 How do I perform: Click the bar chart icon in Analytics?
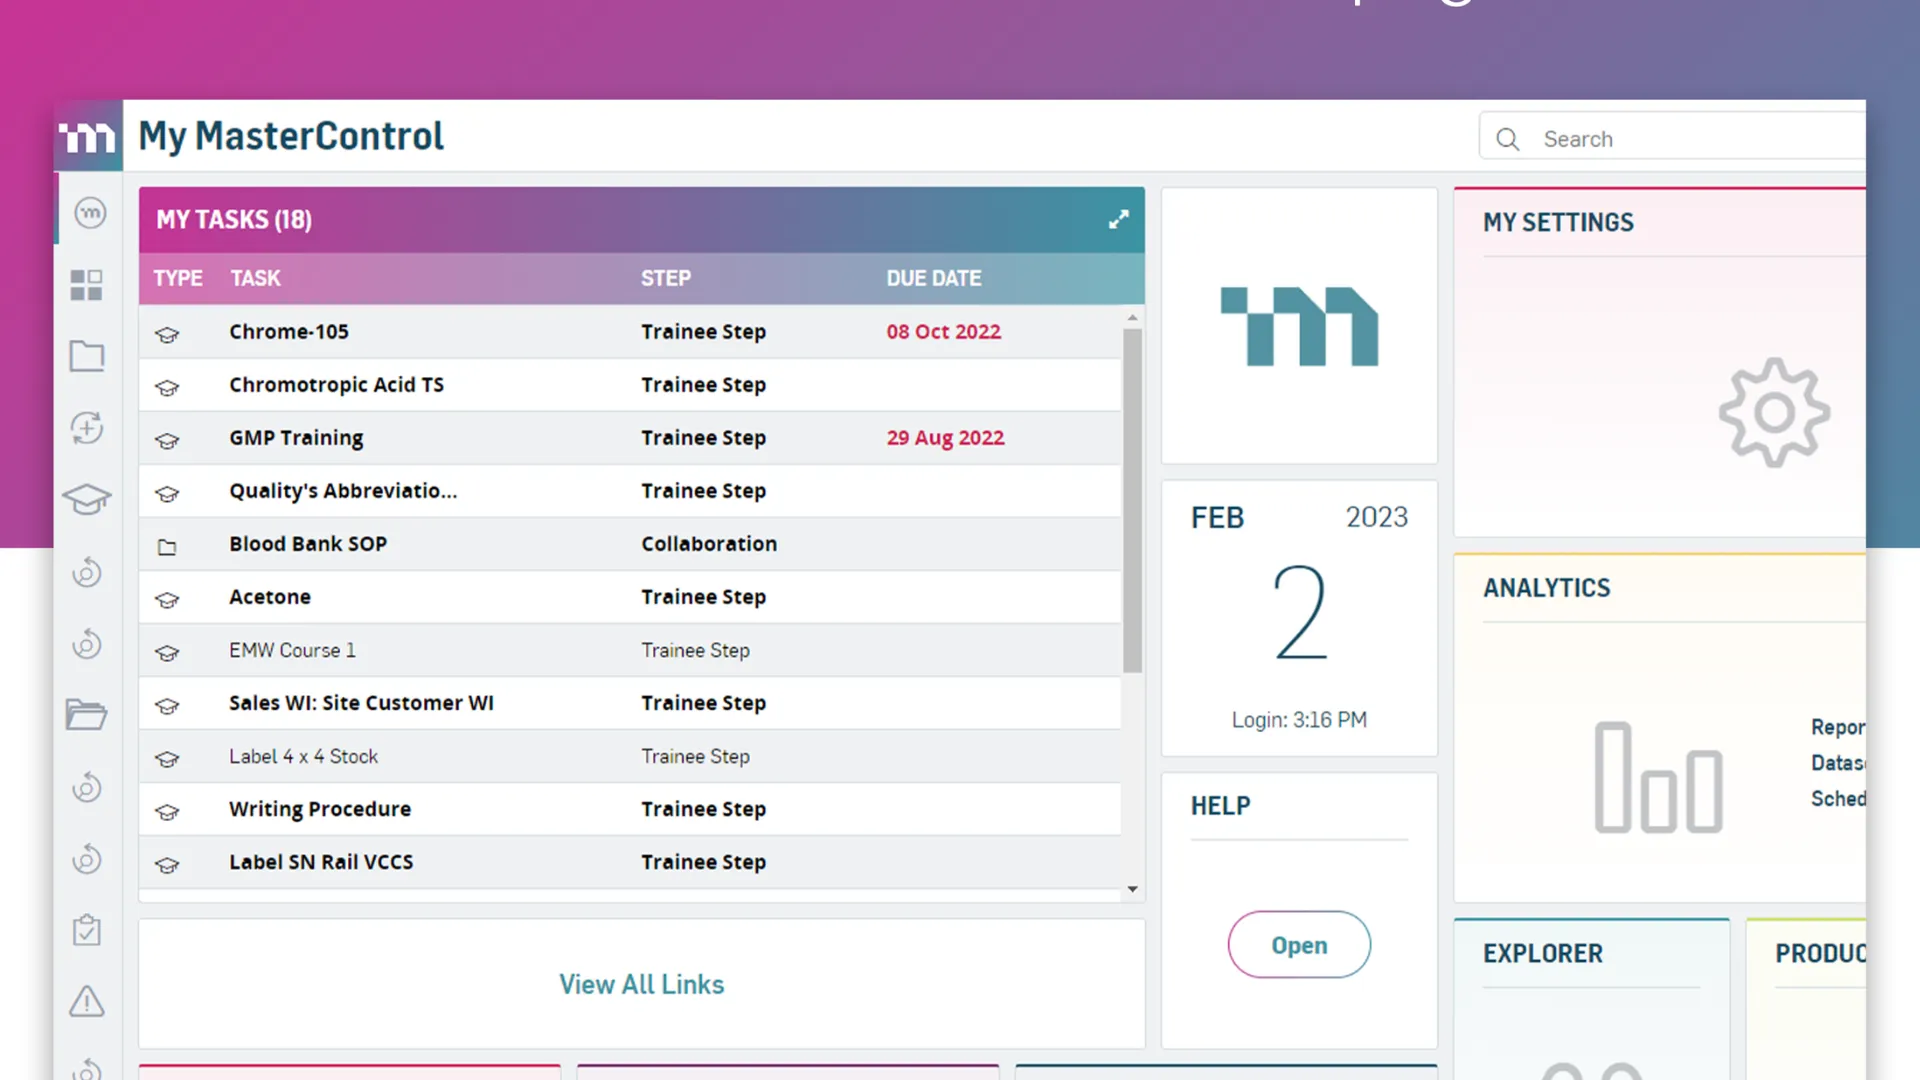pos(1658,777)
